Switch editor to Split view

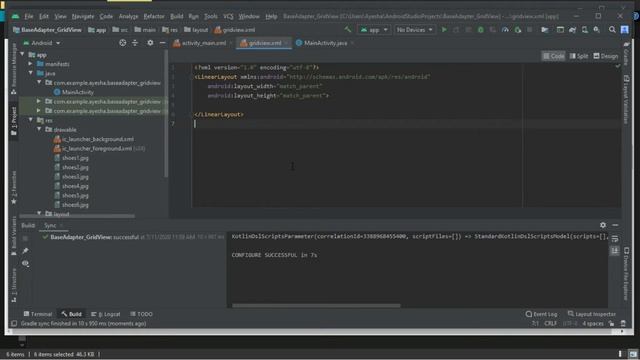pyautogui.click(x=579, y=56)
